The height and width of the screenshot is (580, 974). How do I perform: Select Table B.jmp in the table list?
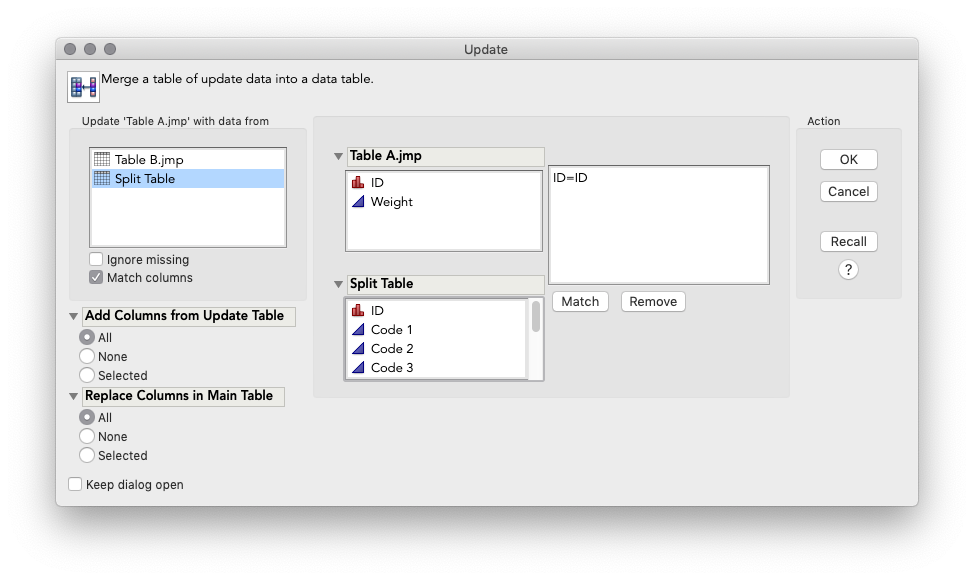[188, 160]
